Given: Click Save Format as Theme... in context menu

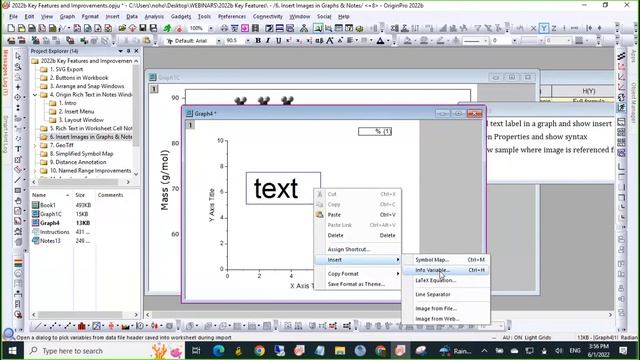Looking at the screenshot, I should pos(358,284).
